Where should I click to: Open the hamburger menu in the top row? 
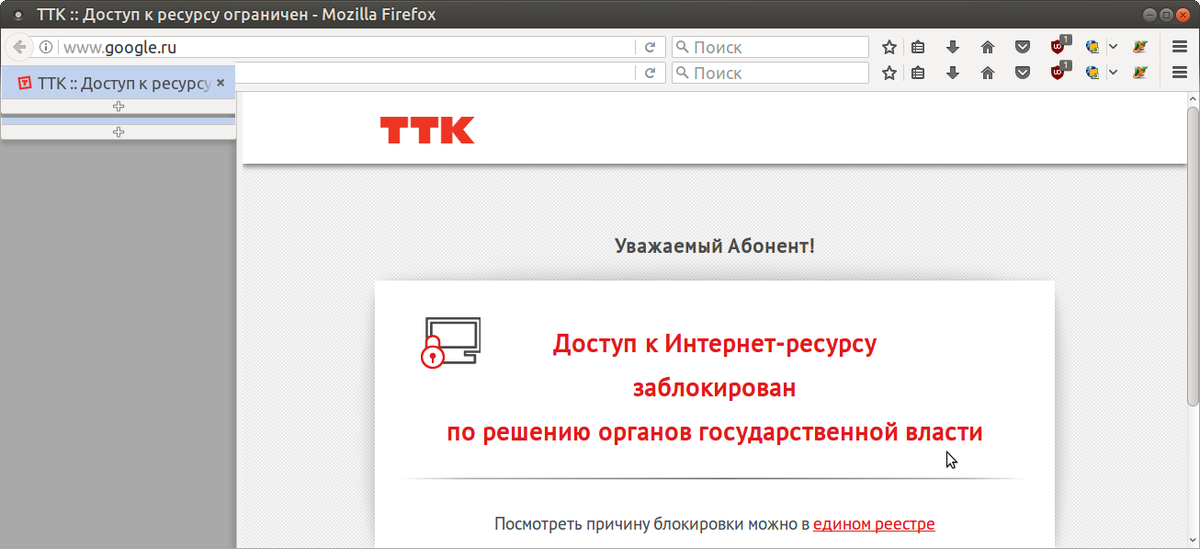pyautogui.click(x=1180, y=47)
